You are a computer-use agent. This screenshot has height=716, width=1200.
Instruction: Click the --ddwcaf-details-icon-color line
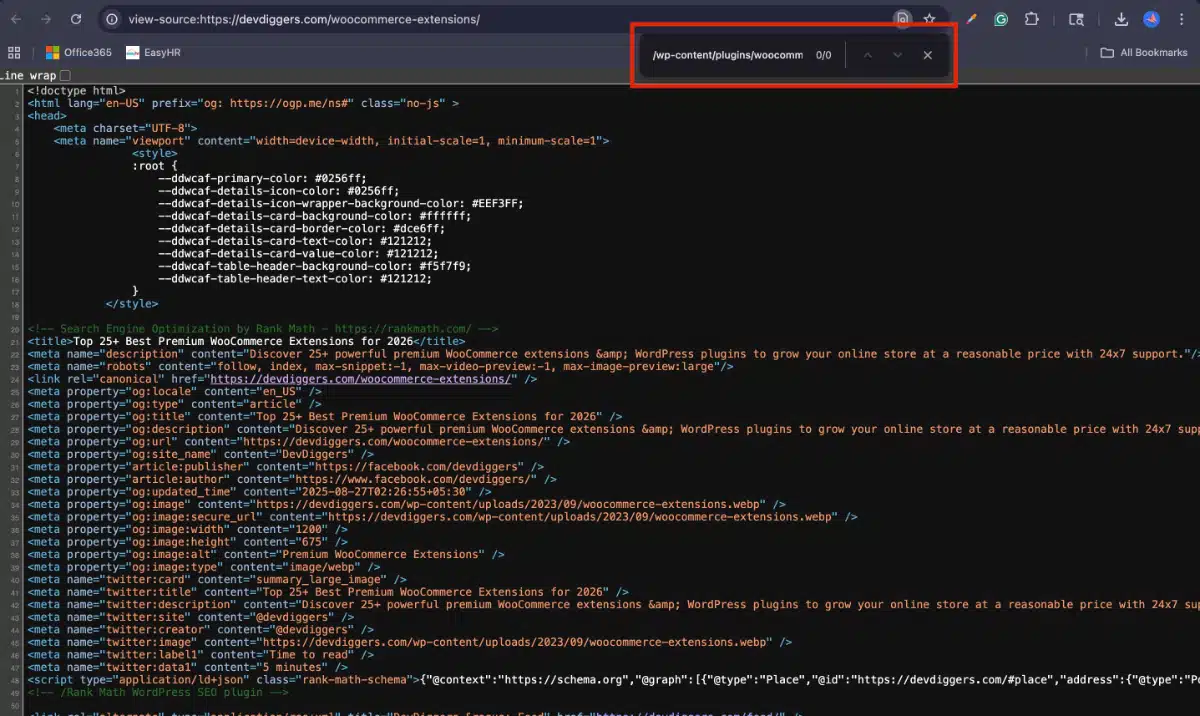tap(278, 191)
